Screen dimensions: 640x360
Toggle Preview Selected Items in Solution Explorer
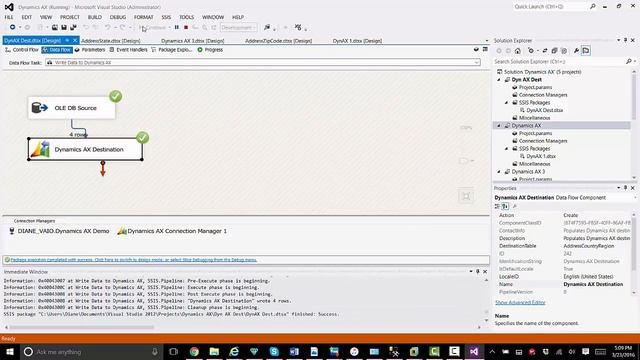coord(586,51)
